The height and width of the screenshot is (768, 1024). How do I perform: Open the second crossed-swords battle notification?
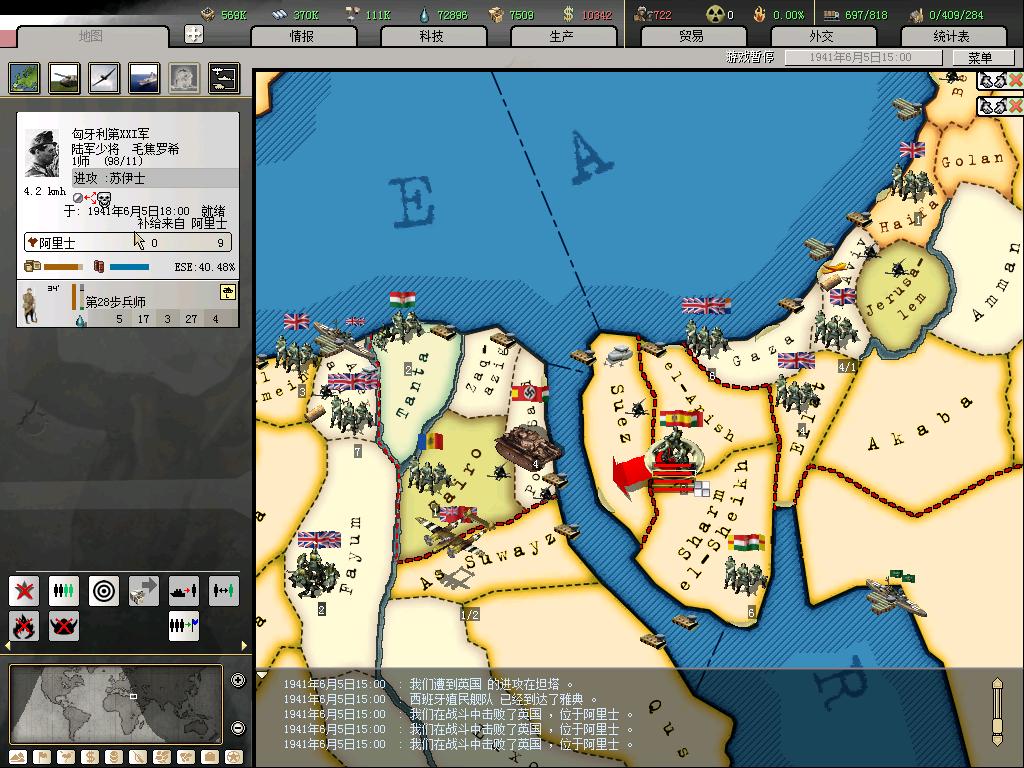pyautogui.click(x=993, y=105)
